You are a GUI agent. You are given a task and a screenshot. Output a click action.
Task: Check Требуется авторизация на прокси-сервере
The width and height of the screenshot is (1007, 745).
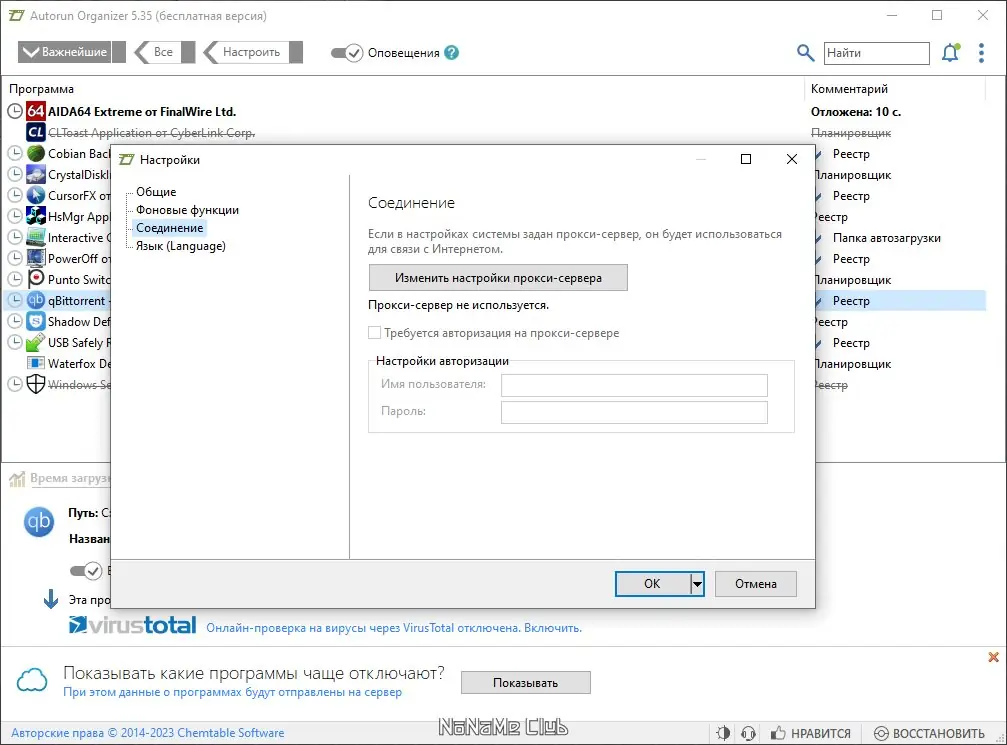(374, 333)
